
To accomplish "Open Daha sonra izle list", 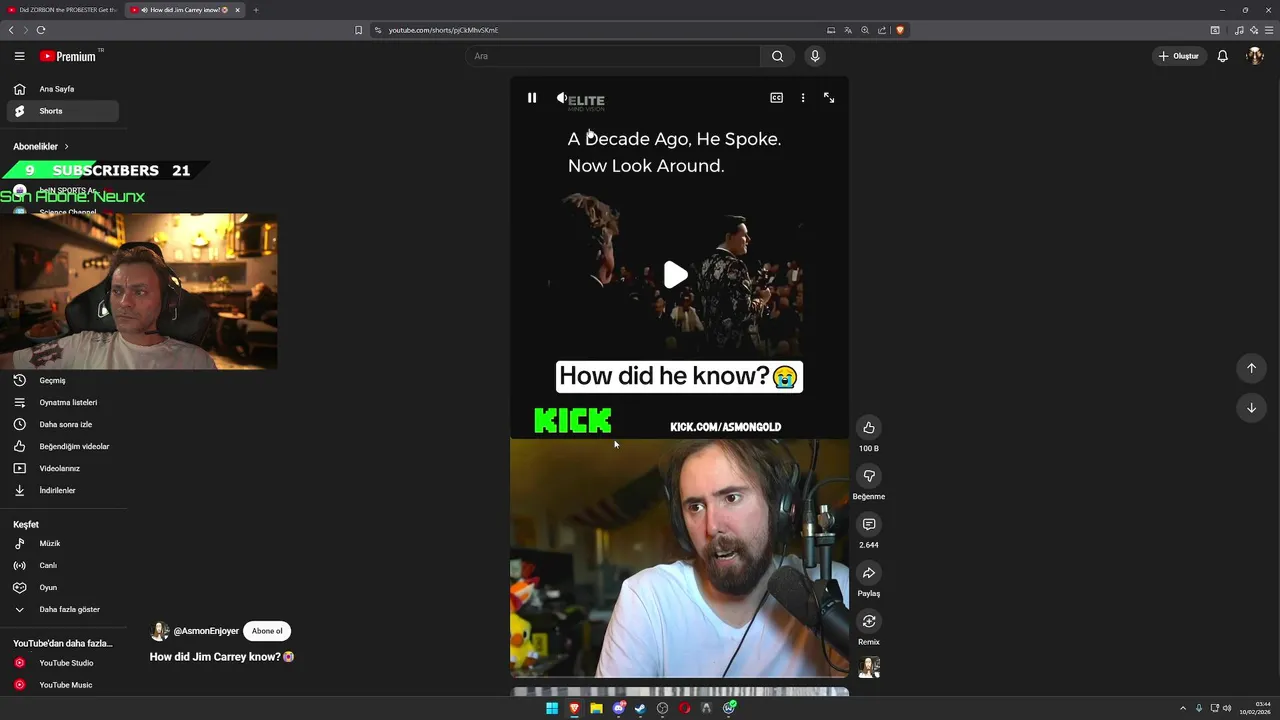I will (x=64, y=424).
